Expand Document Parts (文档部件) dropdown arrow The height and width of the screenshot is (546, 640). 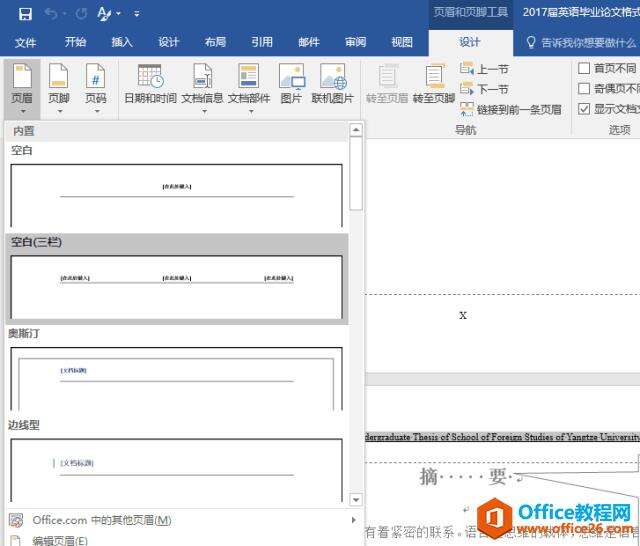click(x=251, y=111)
